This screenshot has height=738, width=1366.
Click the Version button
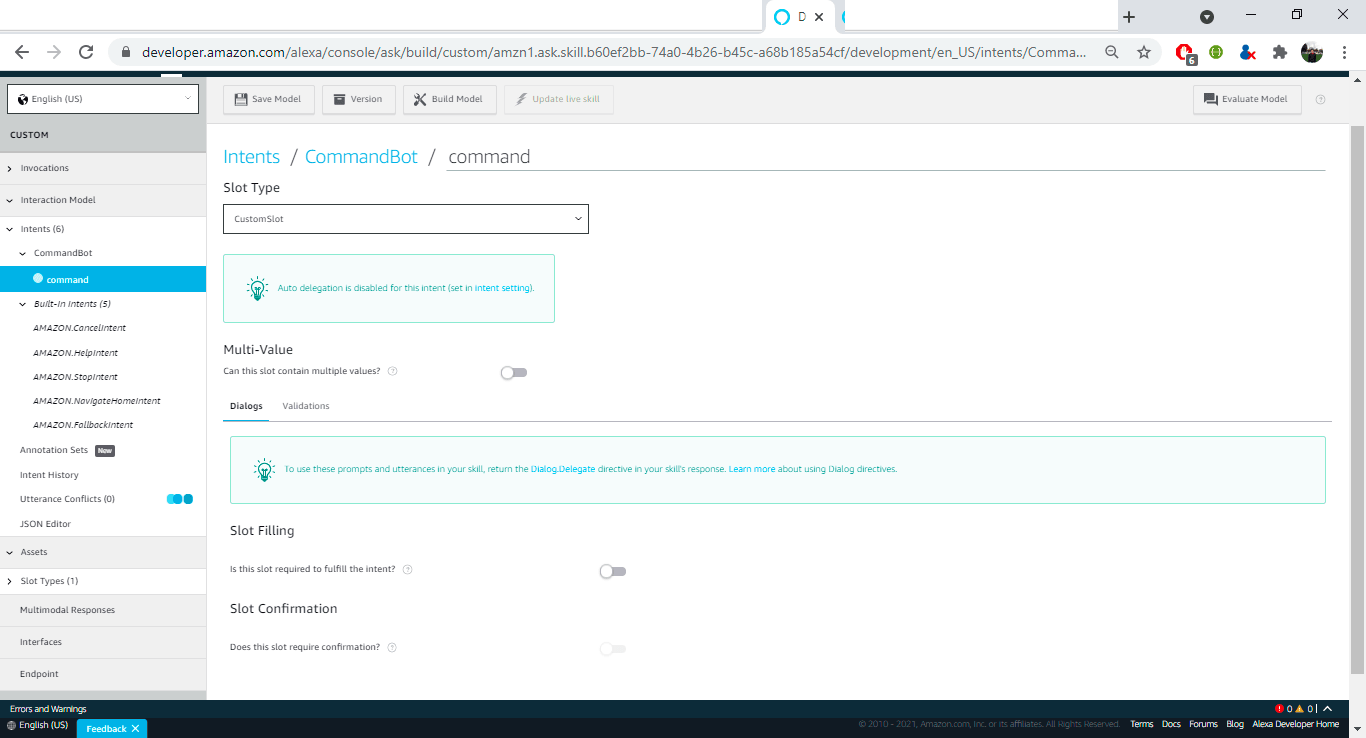[x=358, y=99]
